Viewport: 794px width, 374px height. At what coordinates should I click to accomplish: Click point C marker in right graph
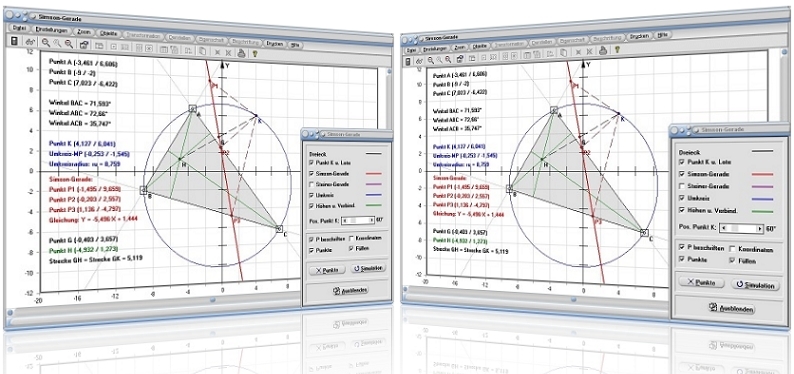pyautogui.click(x=644, y=232)
